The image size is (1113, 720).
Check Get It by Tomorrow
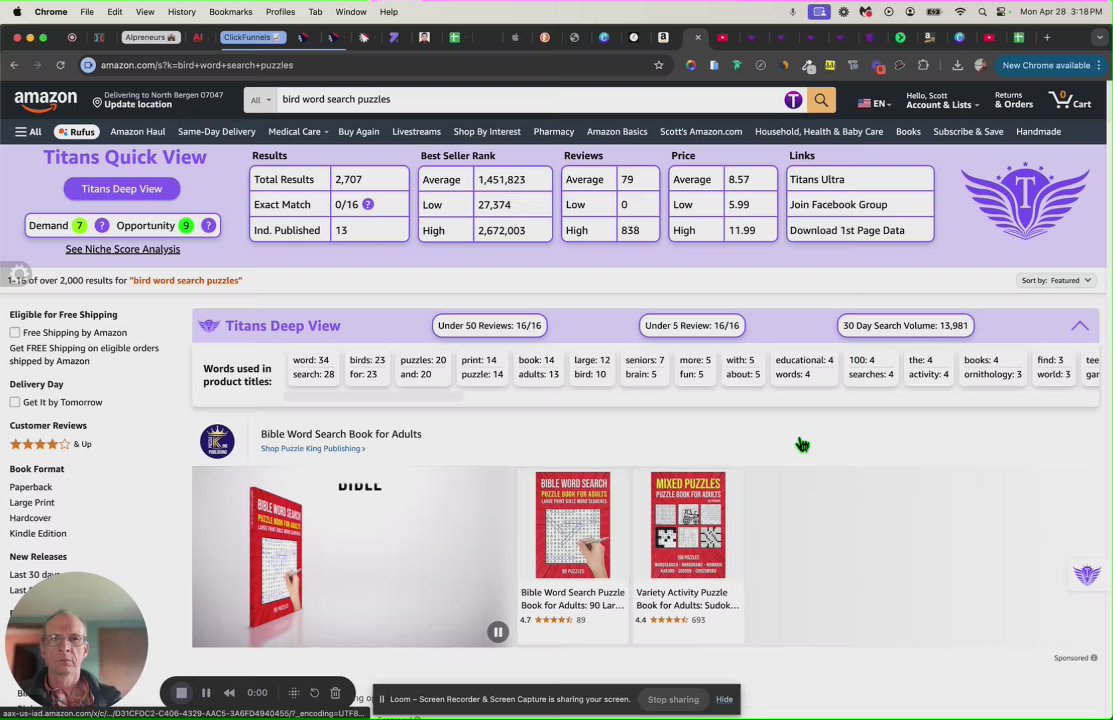[15, 402]
